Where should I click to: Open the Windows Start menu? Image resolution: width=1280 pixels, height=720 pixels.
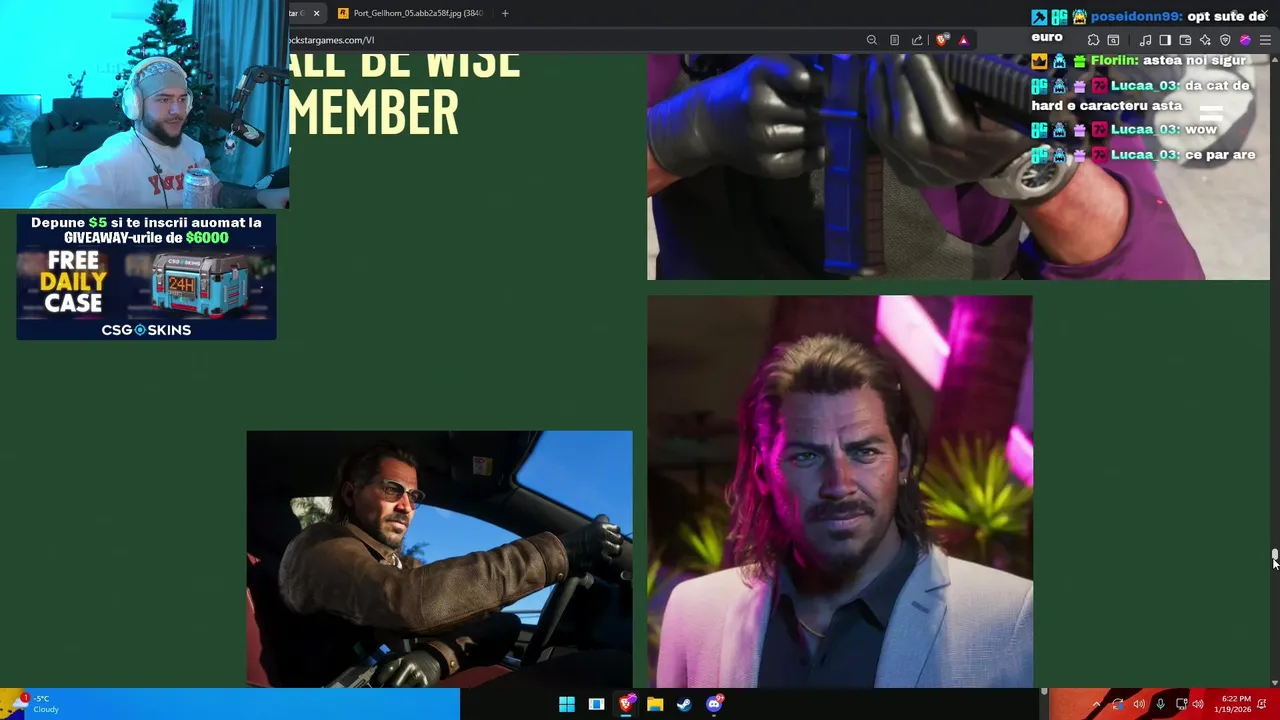coord(567,704)
